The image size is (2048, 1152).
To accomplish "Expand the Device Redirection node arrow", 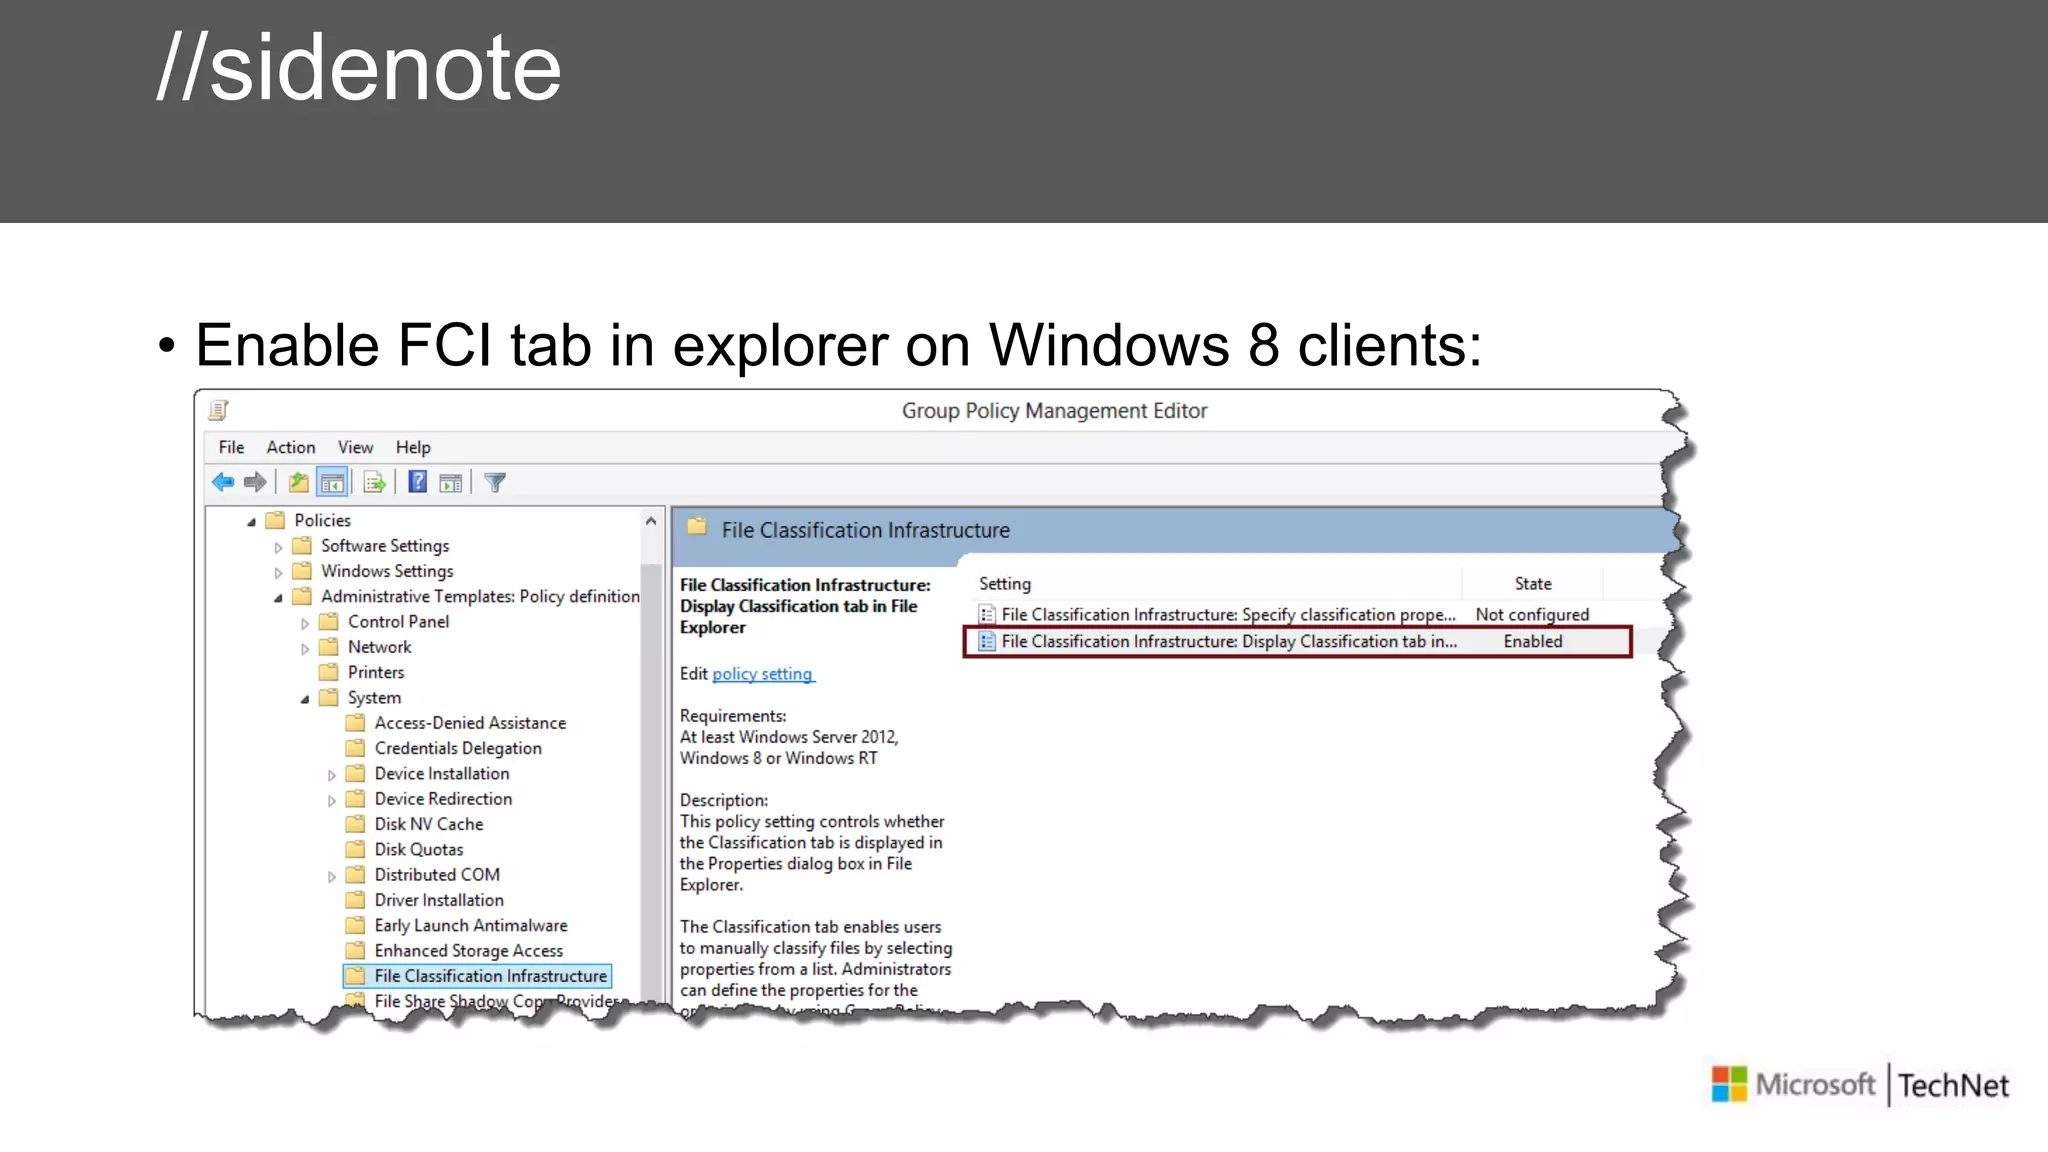I will (332, 801).
